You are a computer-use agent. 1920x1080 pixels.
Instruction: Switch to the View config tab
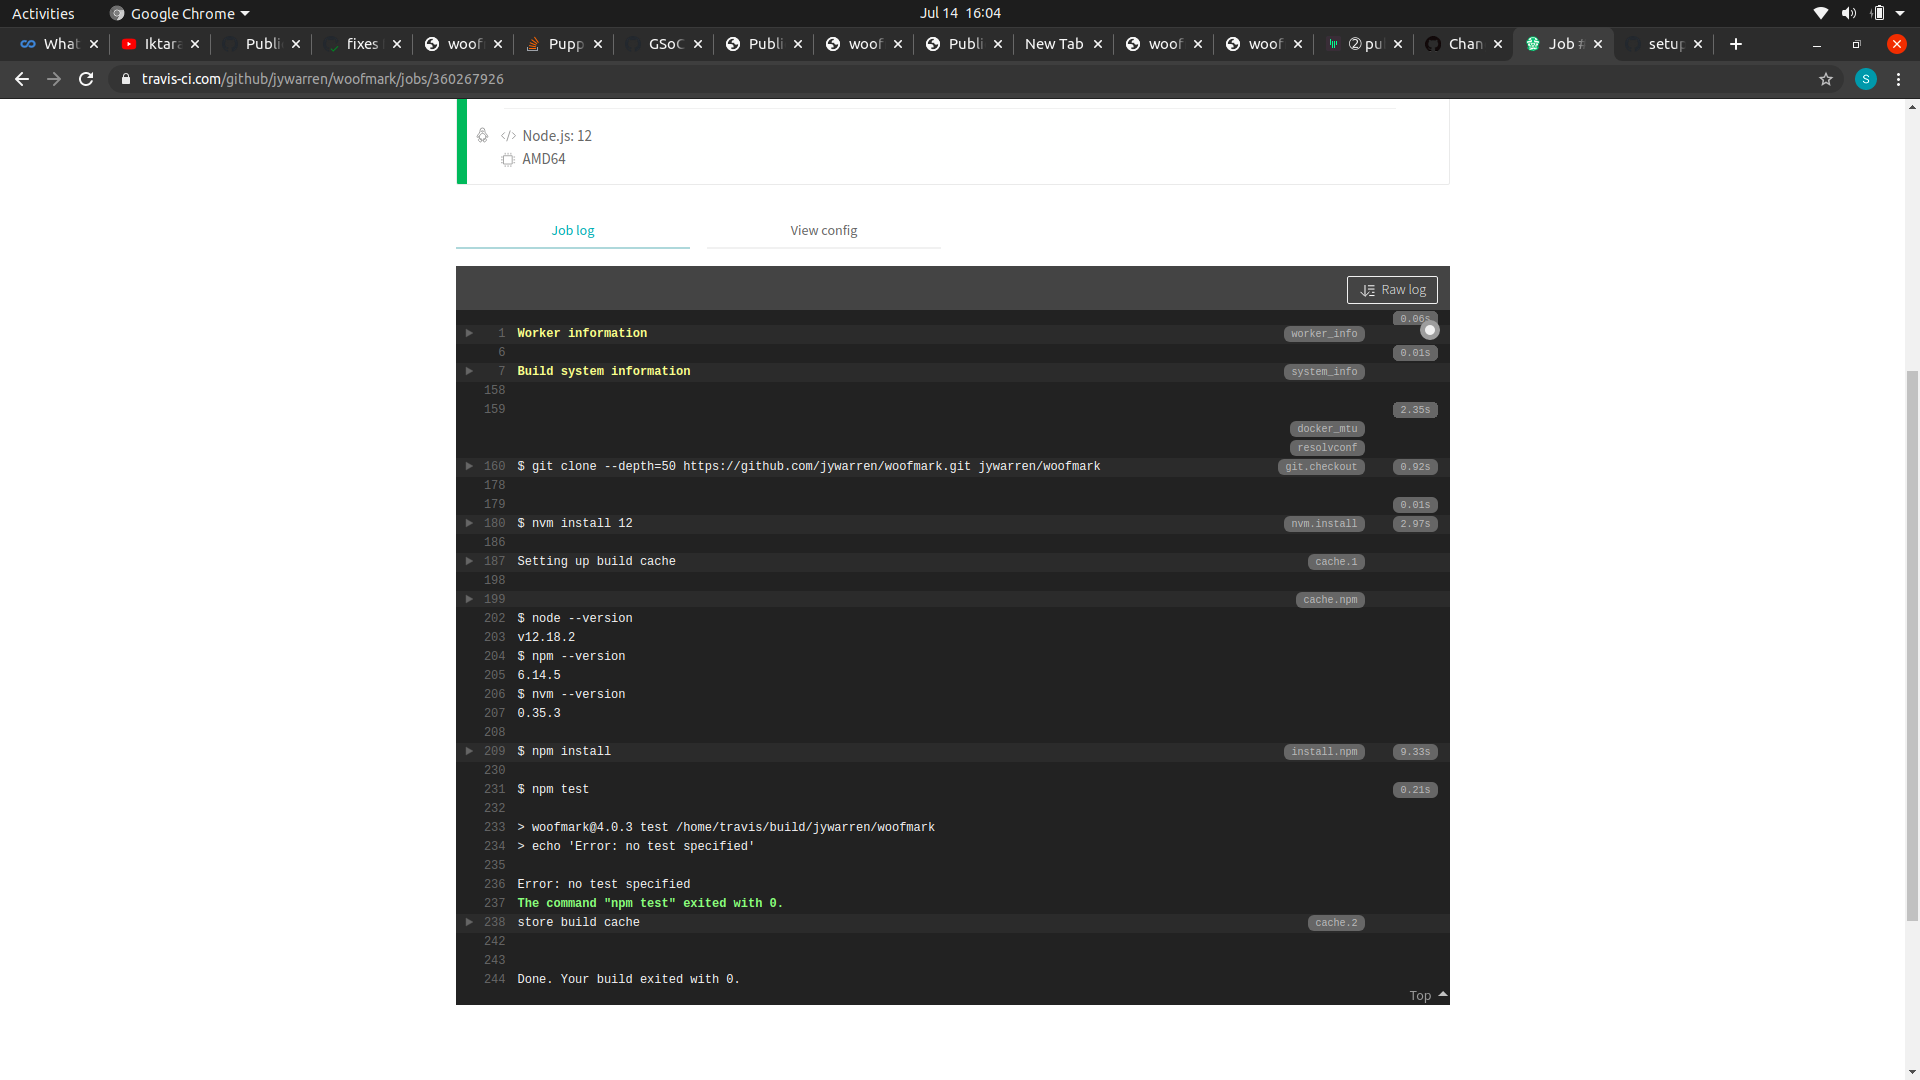[823, 230]
